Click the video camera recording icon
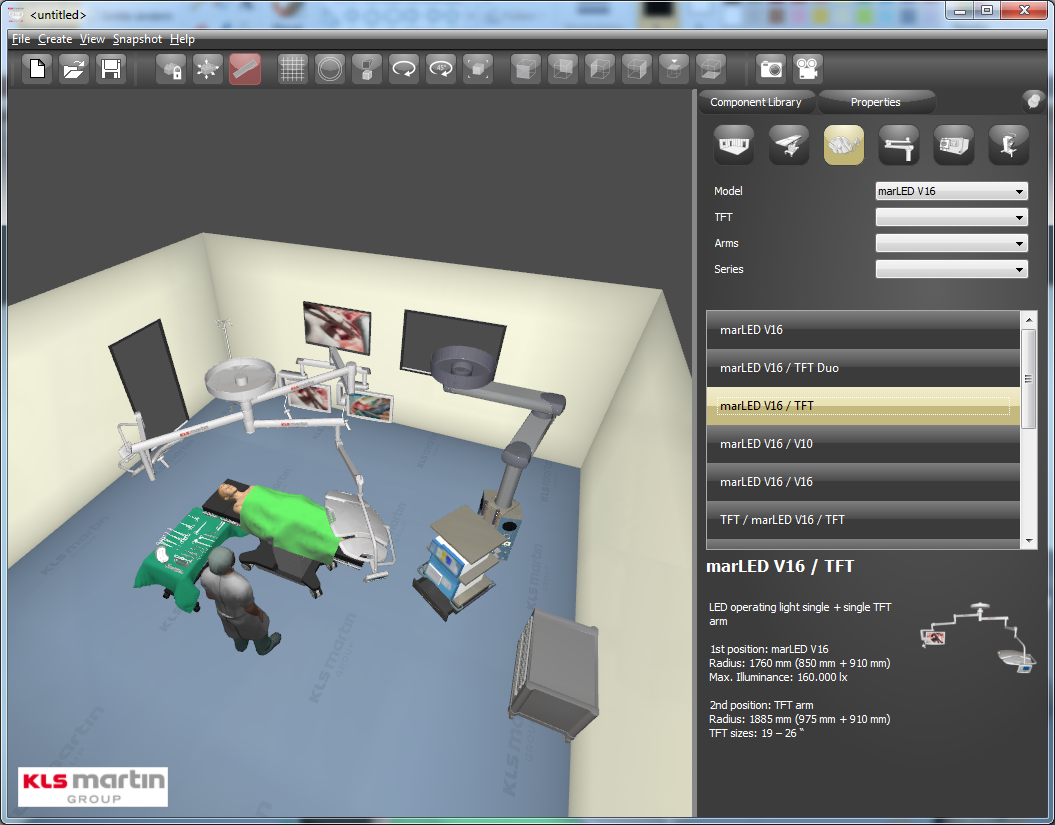 [x=808, y=69]
